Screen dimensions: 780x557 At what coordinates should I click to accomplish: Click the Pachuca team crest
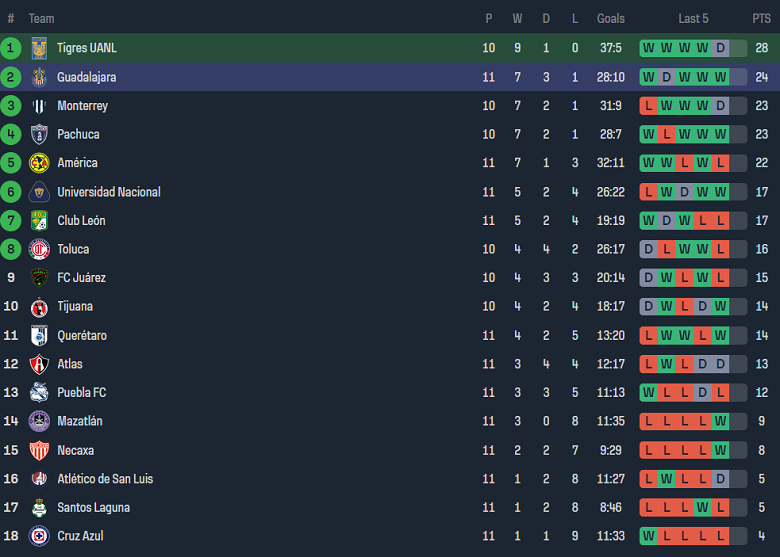[39, 134]
